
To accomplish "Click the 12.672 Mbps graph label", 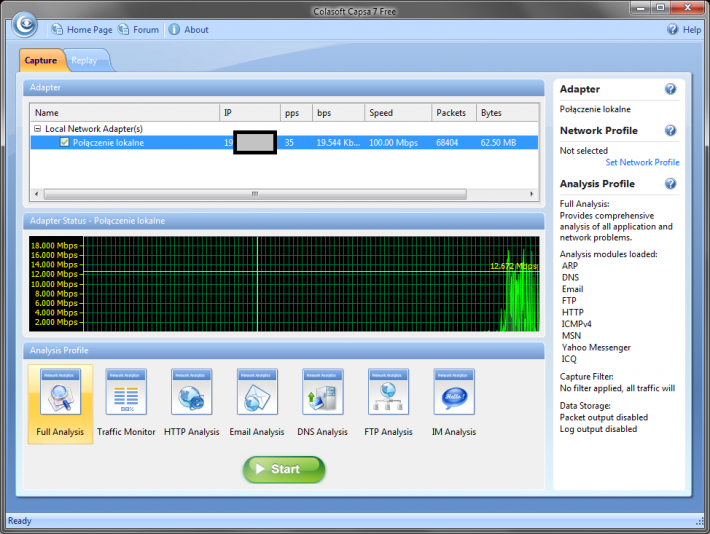I will pyautogui.click(x=513, y=266).
